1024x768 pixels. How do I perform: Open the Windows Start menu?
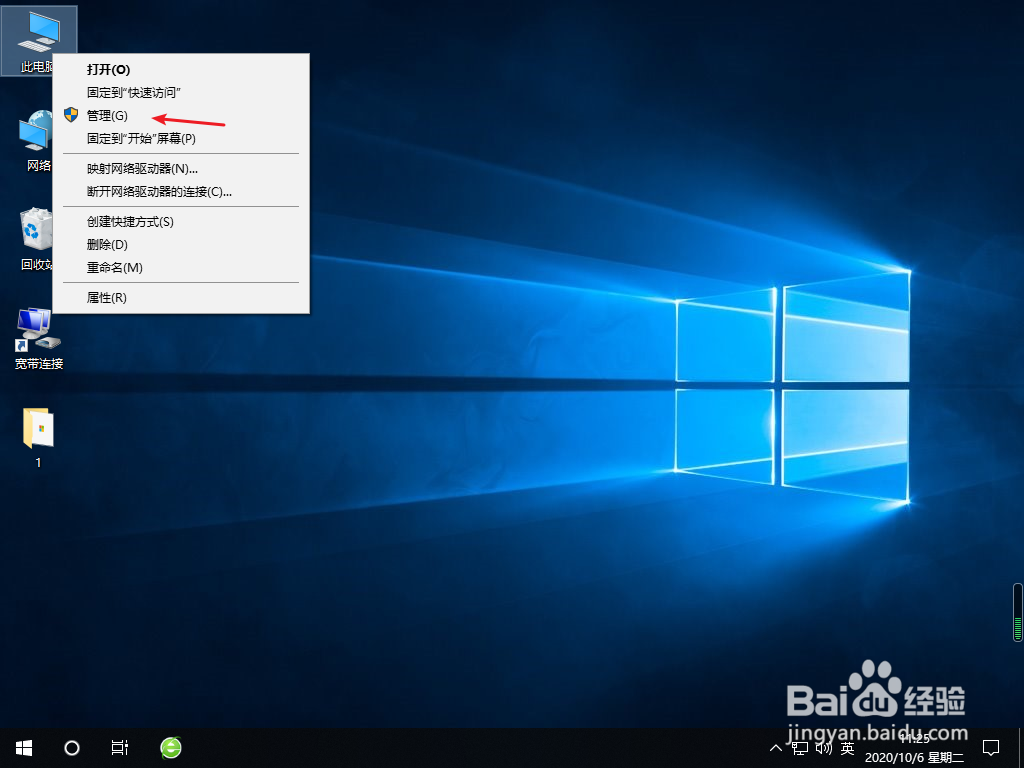pos(24,748)
